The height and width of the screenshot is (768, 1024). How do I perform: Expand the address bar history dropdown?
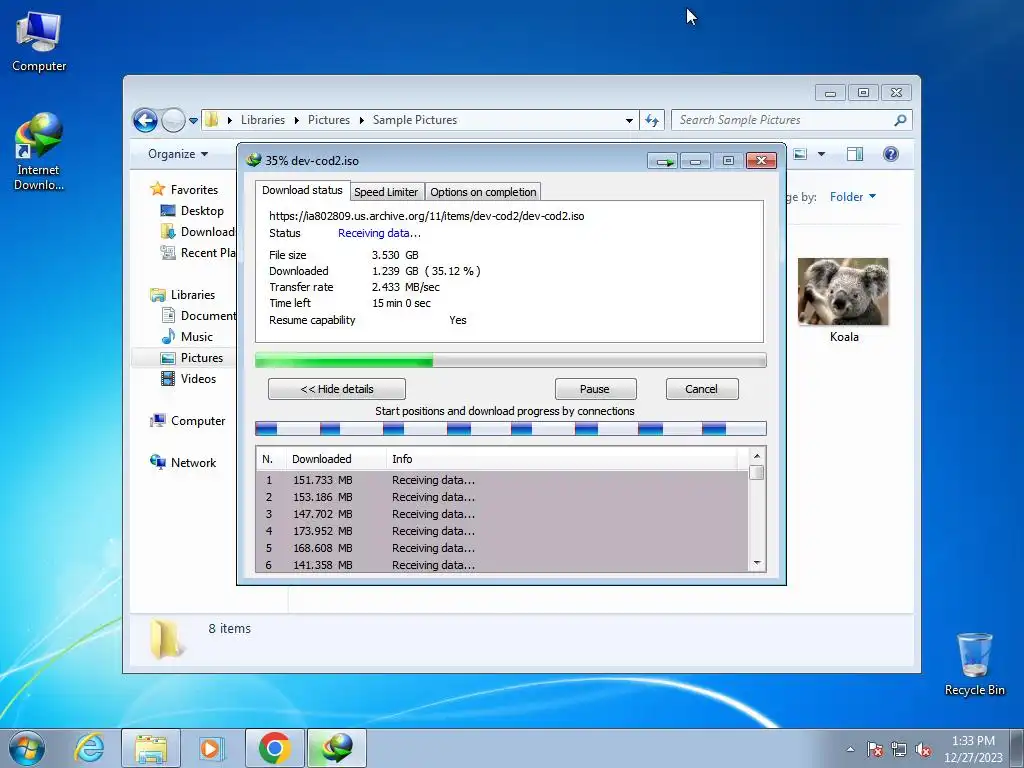pyautogui.click(x=629, y=120)
